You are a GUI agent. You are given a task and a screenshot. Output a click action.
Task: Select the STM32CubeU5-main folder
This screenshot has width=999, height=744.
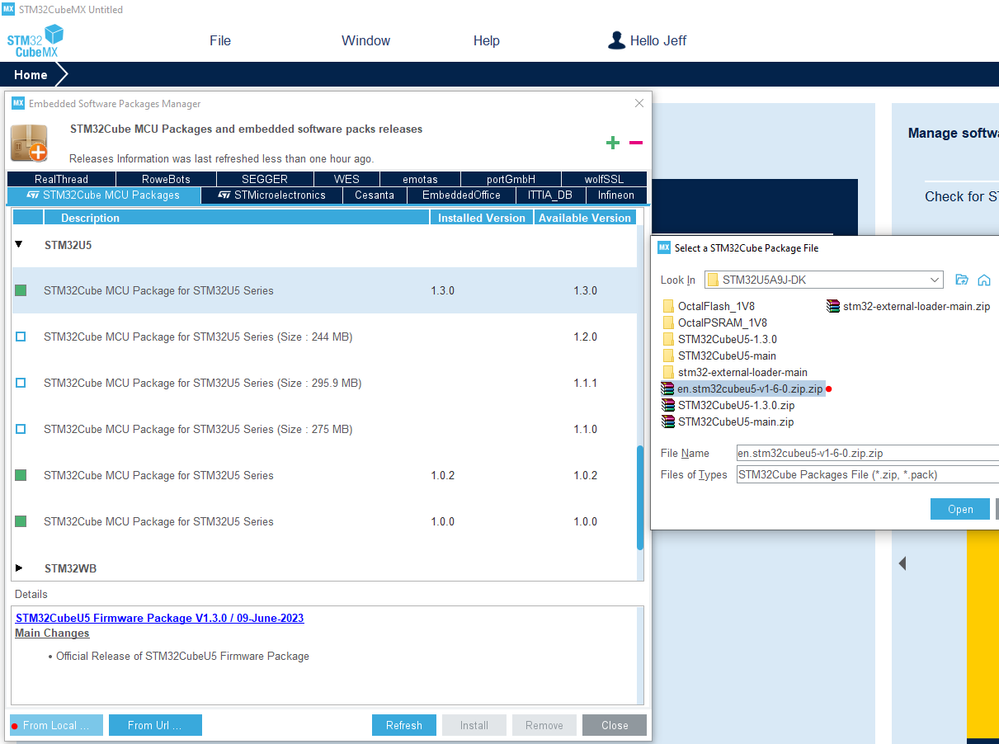click(719, 356)
